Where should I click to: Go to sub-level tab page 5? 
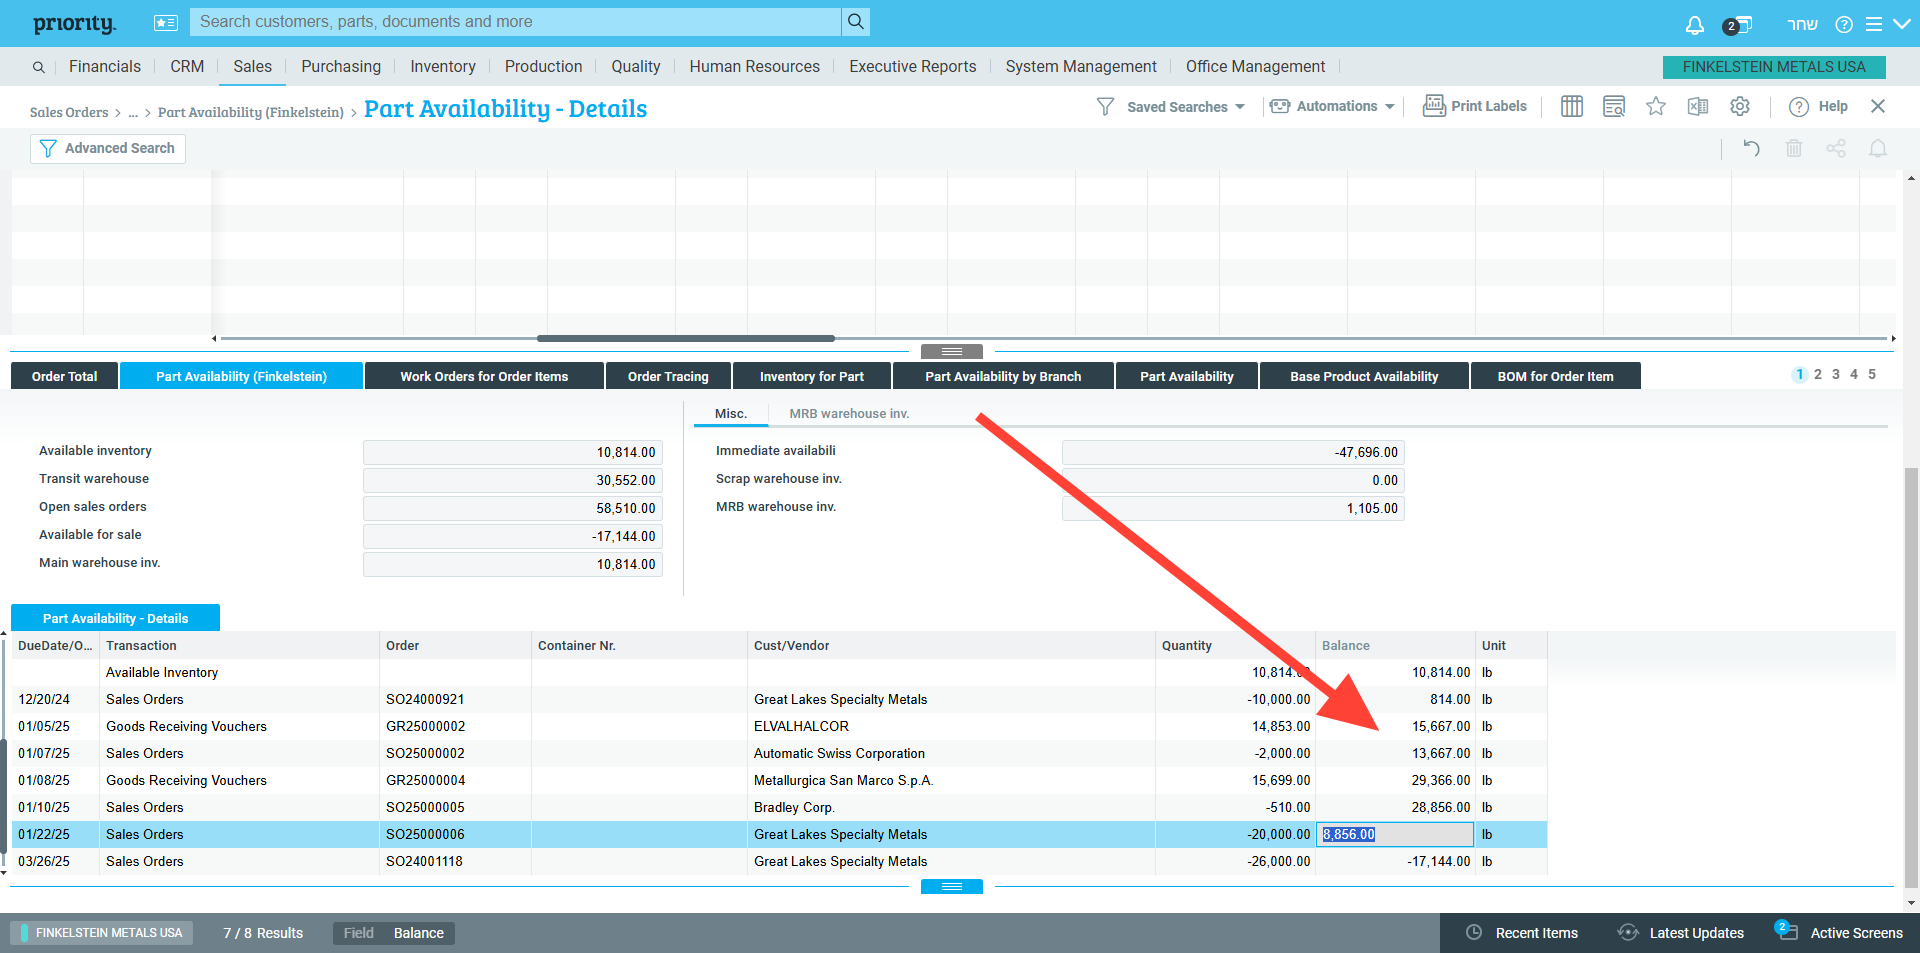pos(1872,374)
